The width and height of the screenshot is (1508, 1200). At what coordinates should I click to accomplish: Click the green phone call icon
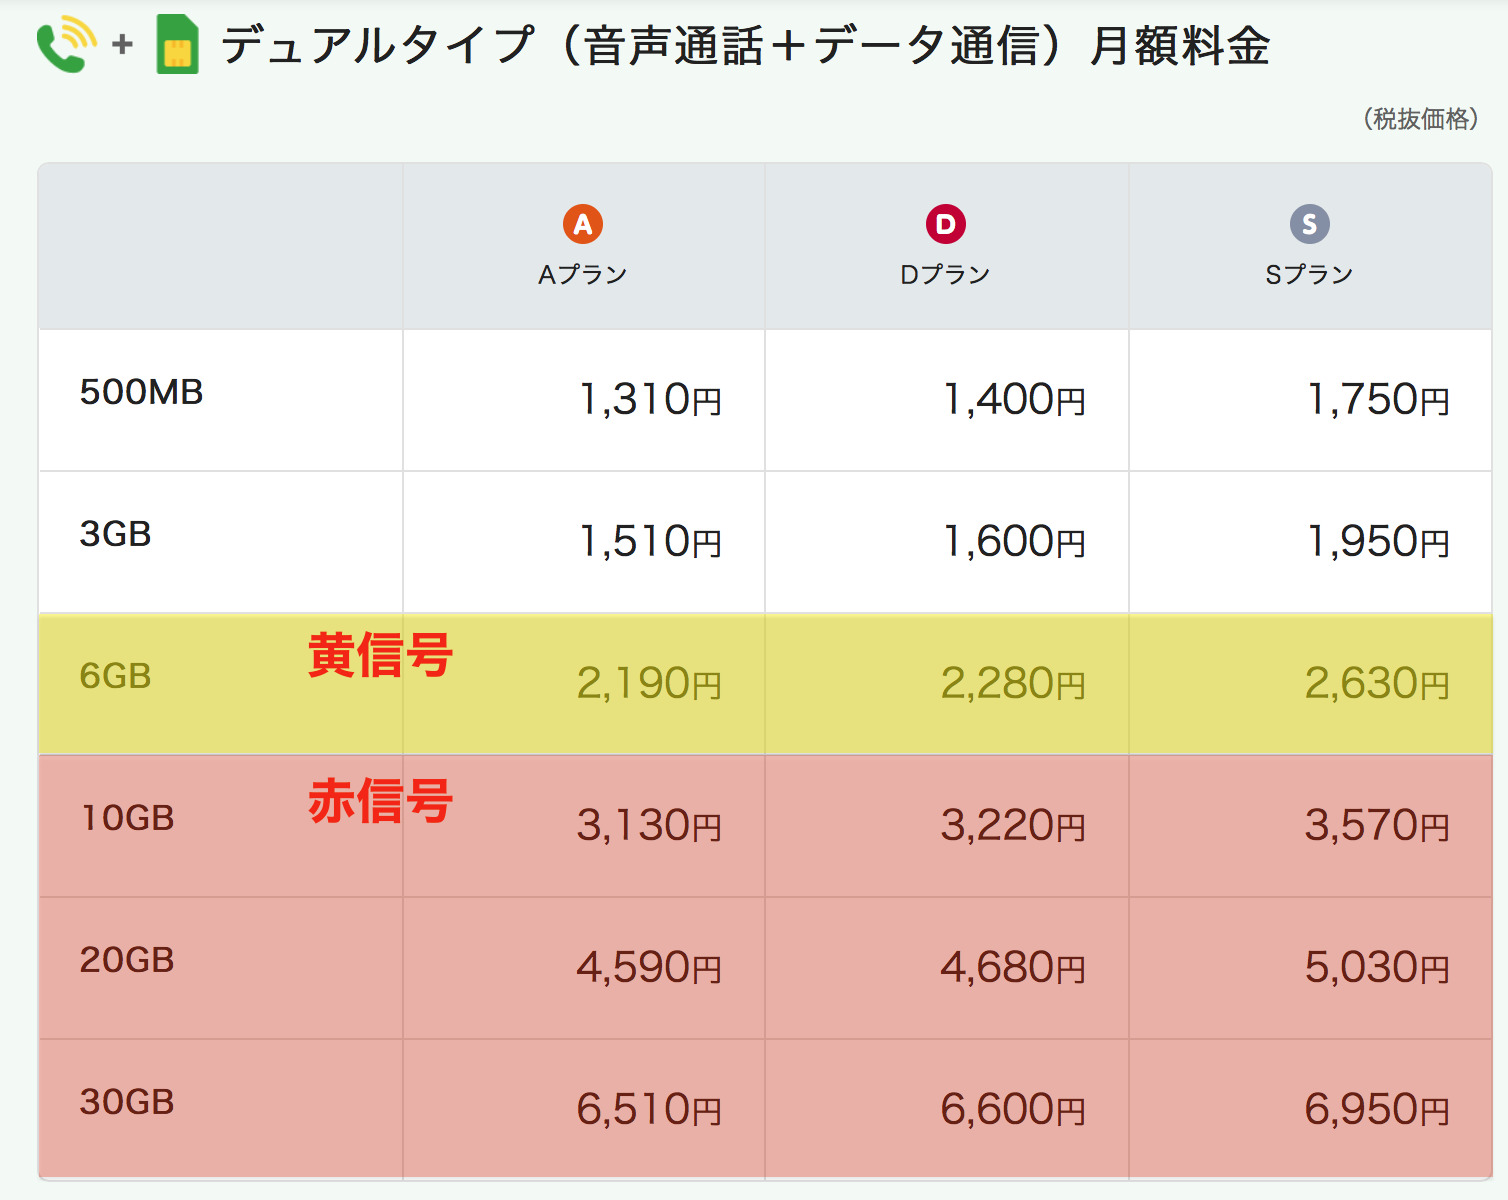[66, 46]
